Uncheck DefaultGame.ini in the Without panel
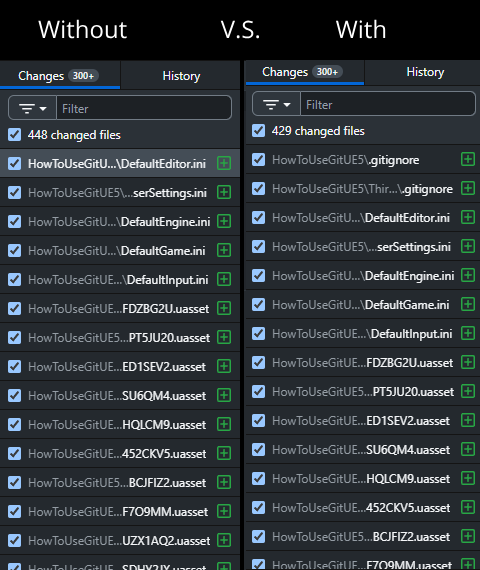This screenshot has height=570, width=480. 15,250
